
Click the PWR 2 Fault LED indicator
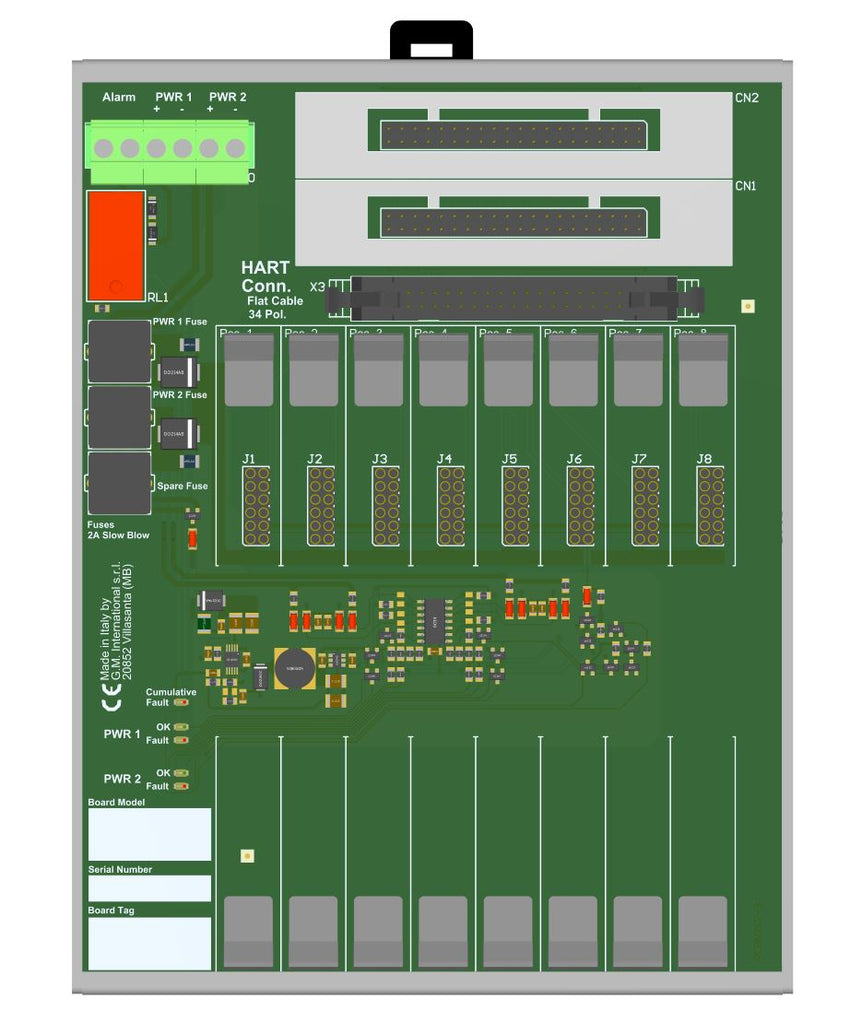[x=181, y=786]
